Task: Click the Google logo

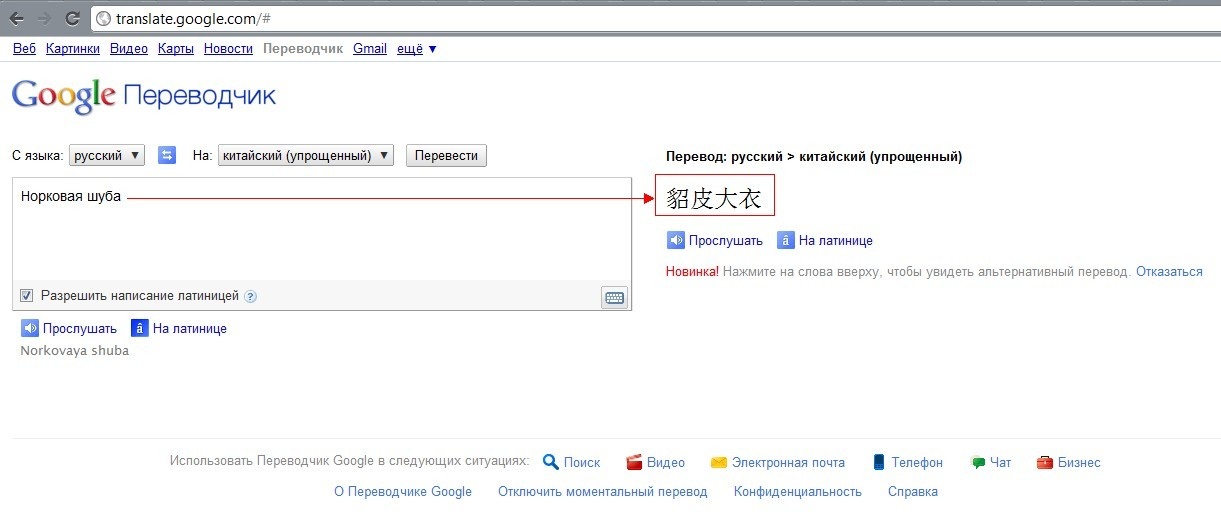Action: click(x=64, y=96)
